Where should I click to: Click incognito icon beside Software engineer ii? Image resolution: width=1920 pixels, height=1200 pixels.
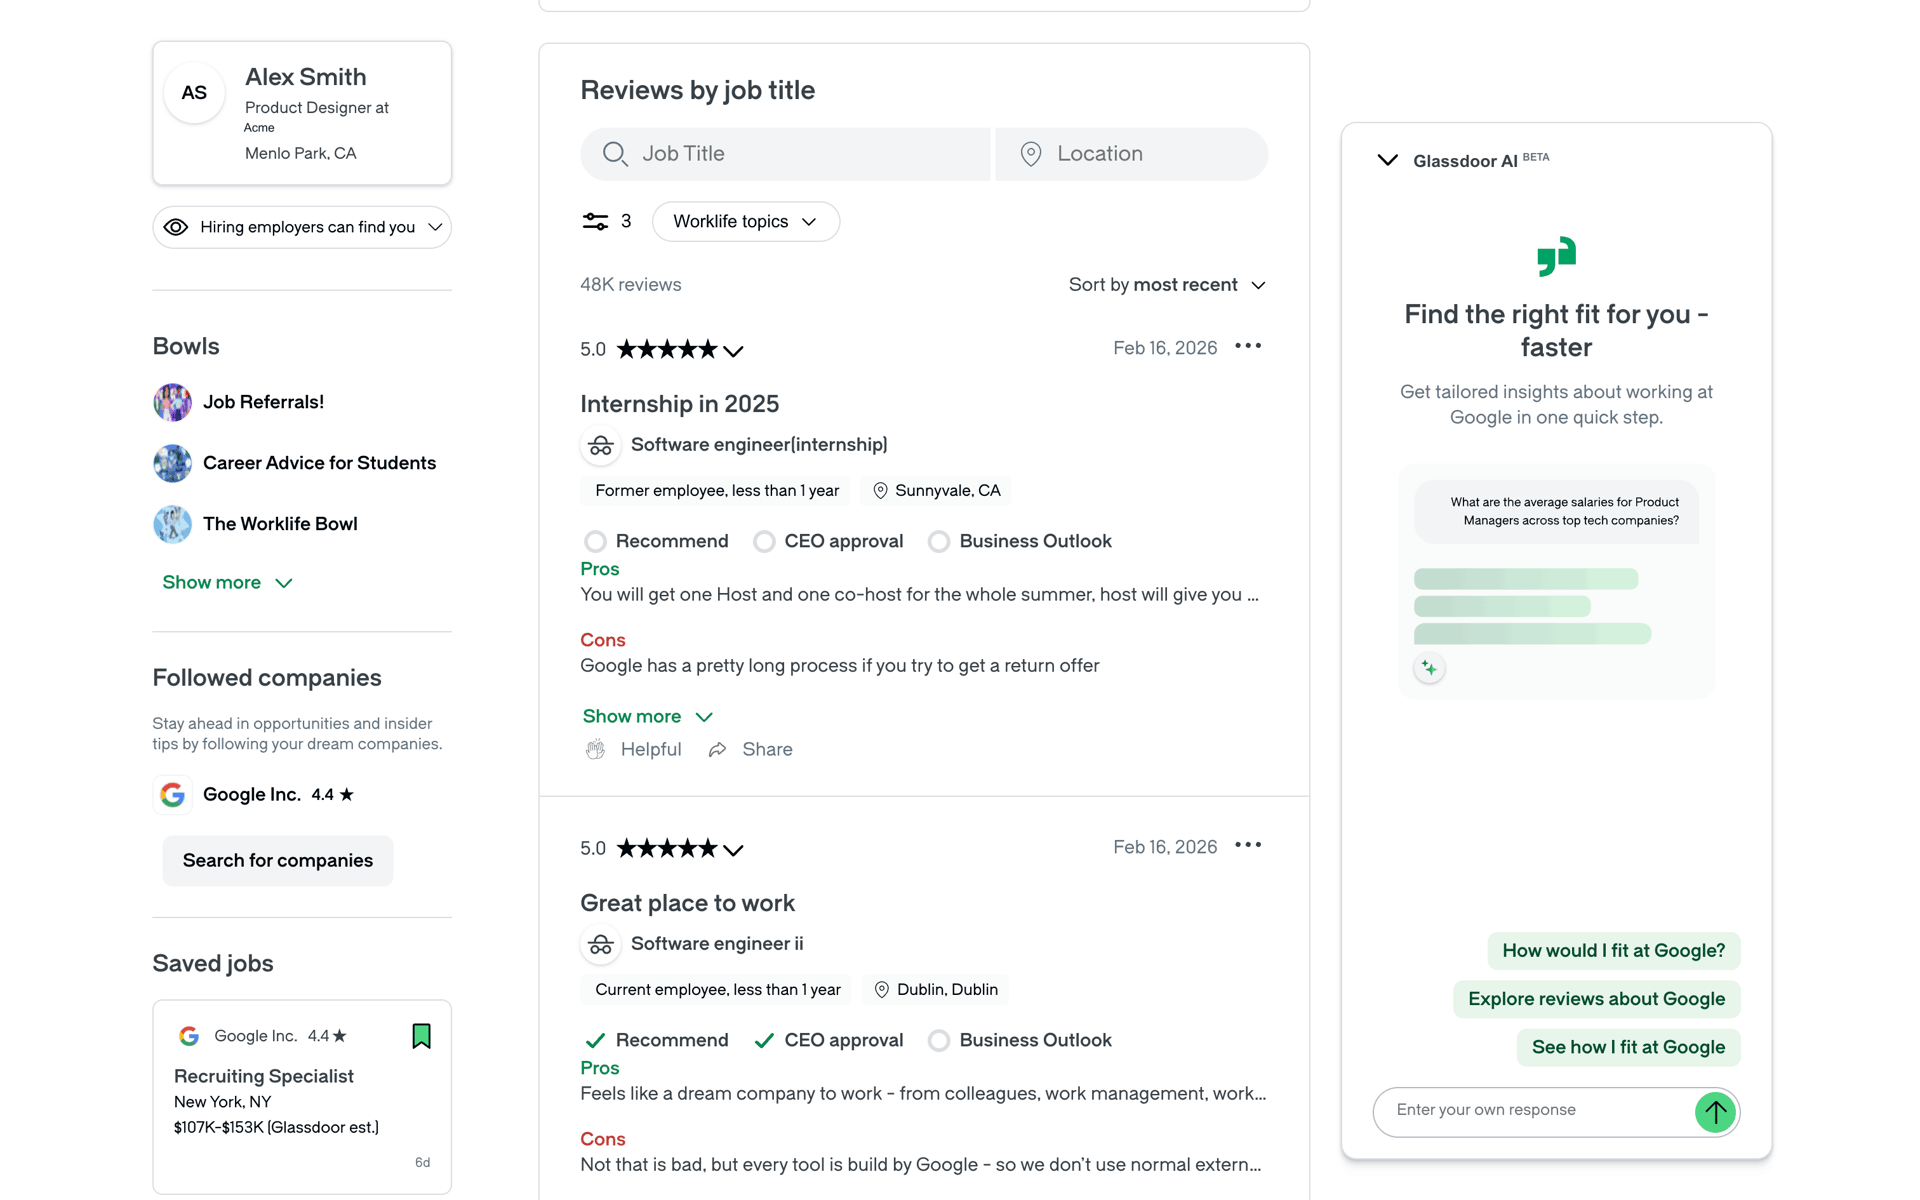(x=601, y=944)
